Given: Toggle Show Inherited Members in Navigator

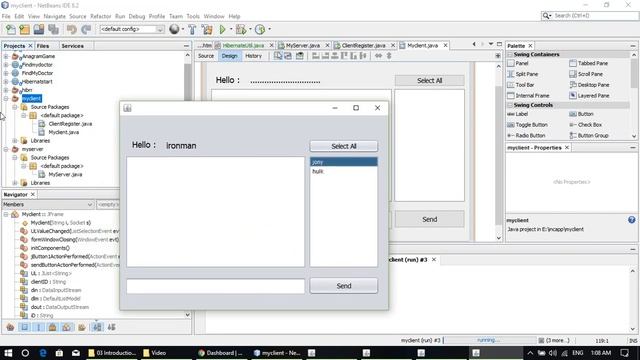Looking at the screenshot, I should point(10,327).
